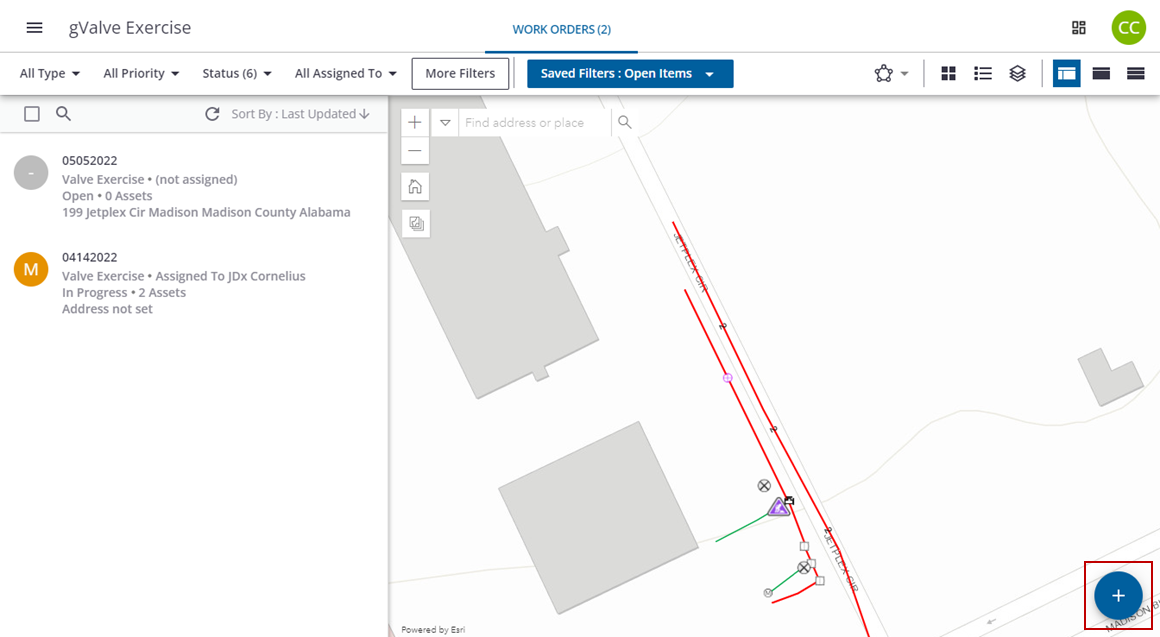Click the More Filters button

click(460, 74)
